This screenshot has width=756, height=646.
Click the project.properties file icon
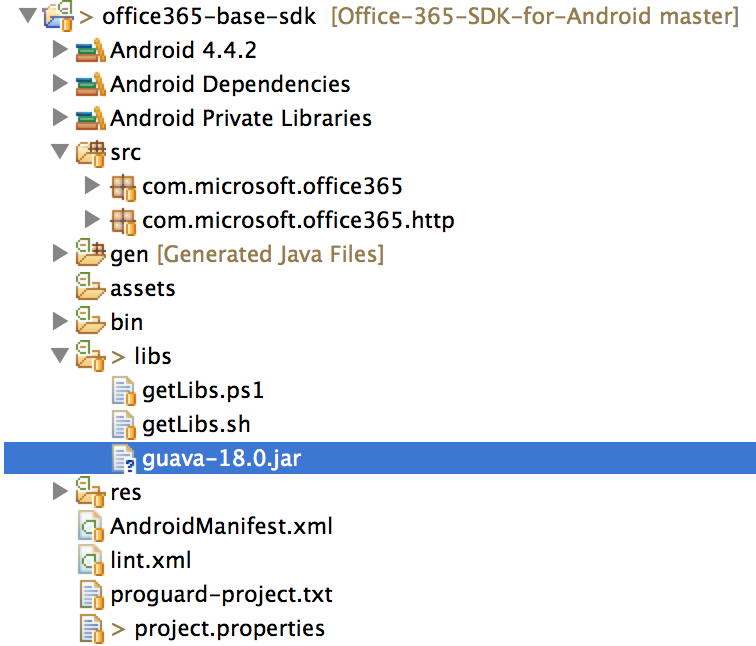(92, 629)
